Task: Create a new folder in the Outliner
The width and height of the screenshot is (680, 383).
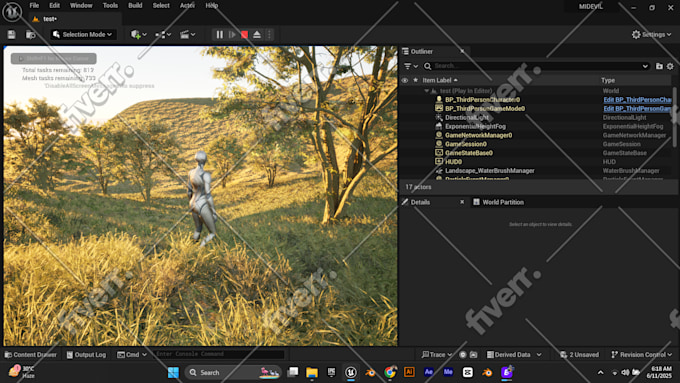Action: click(x=659, y=66)
